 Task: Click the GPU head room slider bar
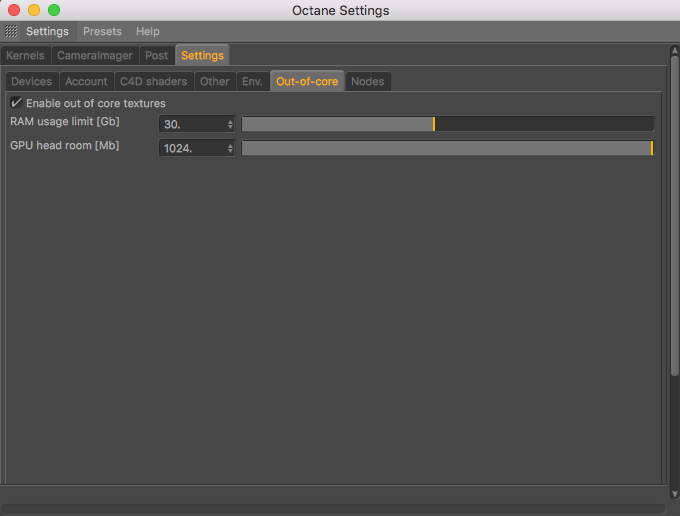[x=448, y=148]
